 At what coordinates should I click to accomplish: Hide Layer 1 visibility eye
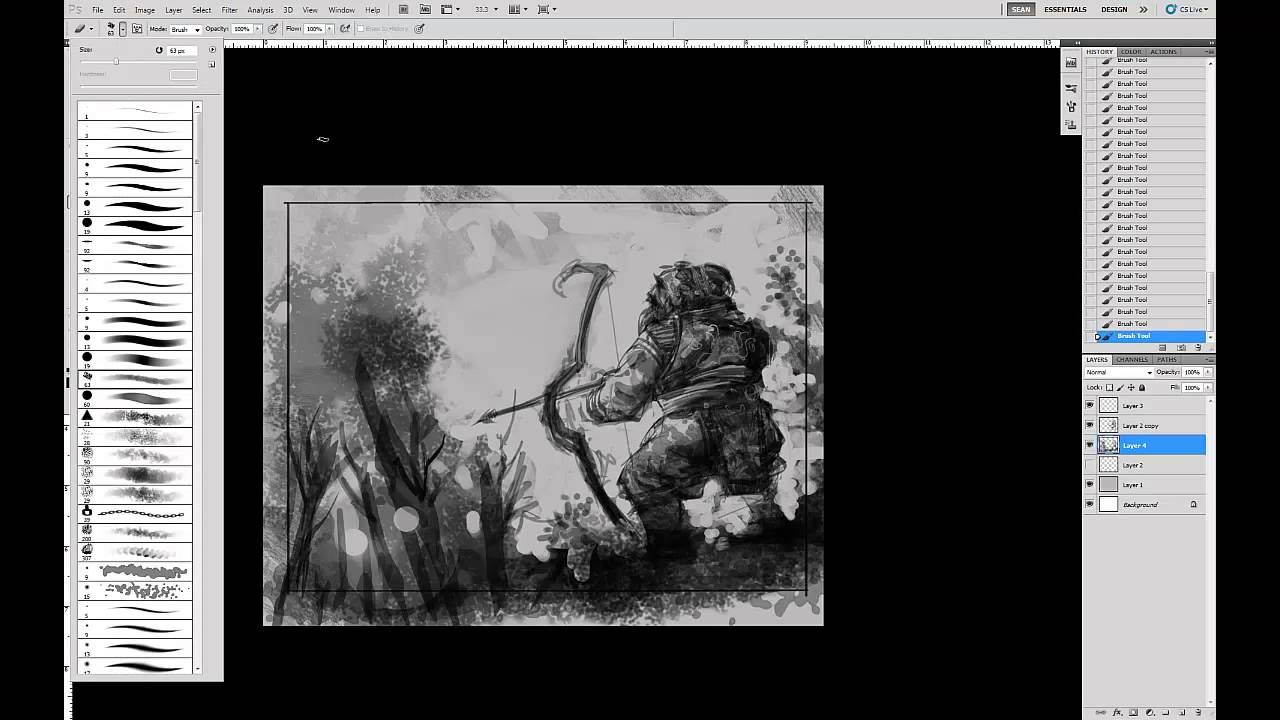[x=1090, y=485]
